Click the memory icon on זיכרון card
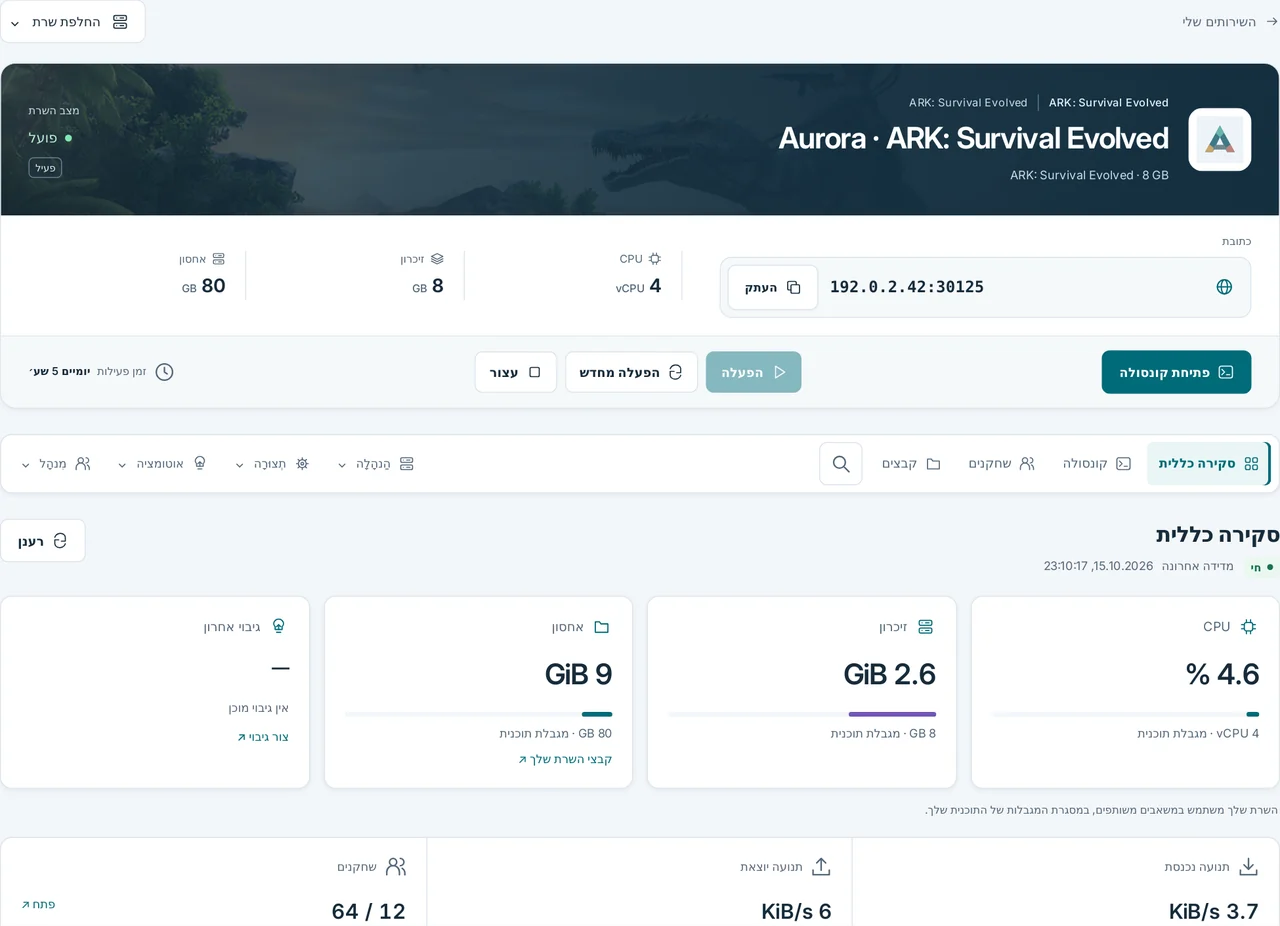 point(925,627)
